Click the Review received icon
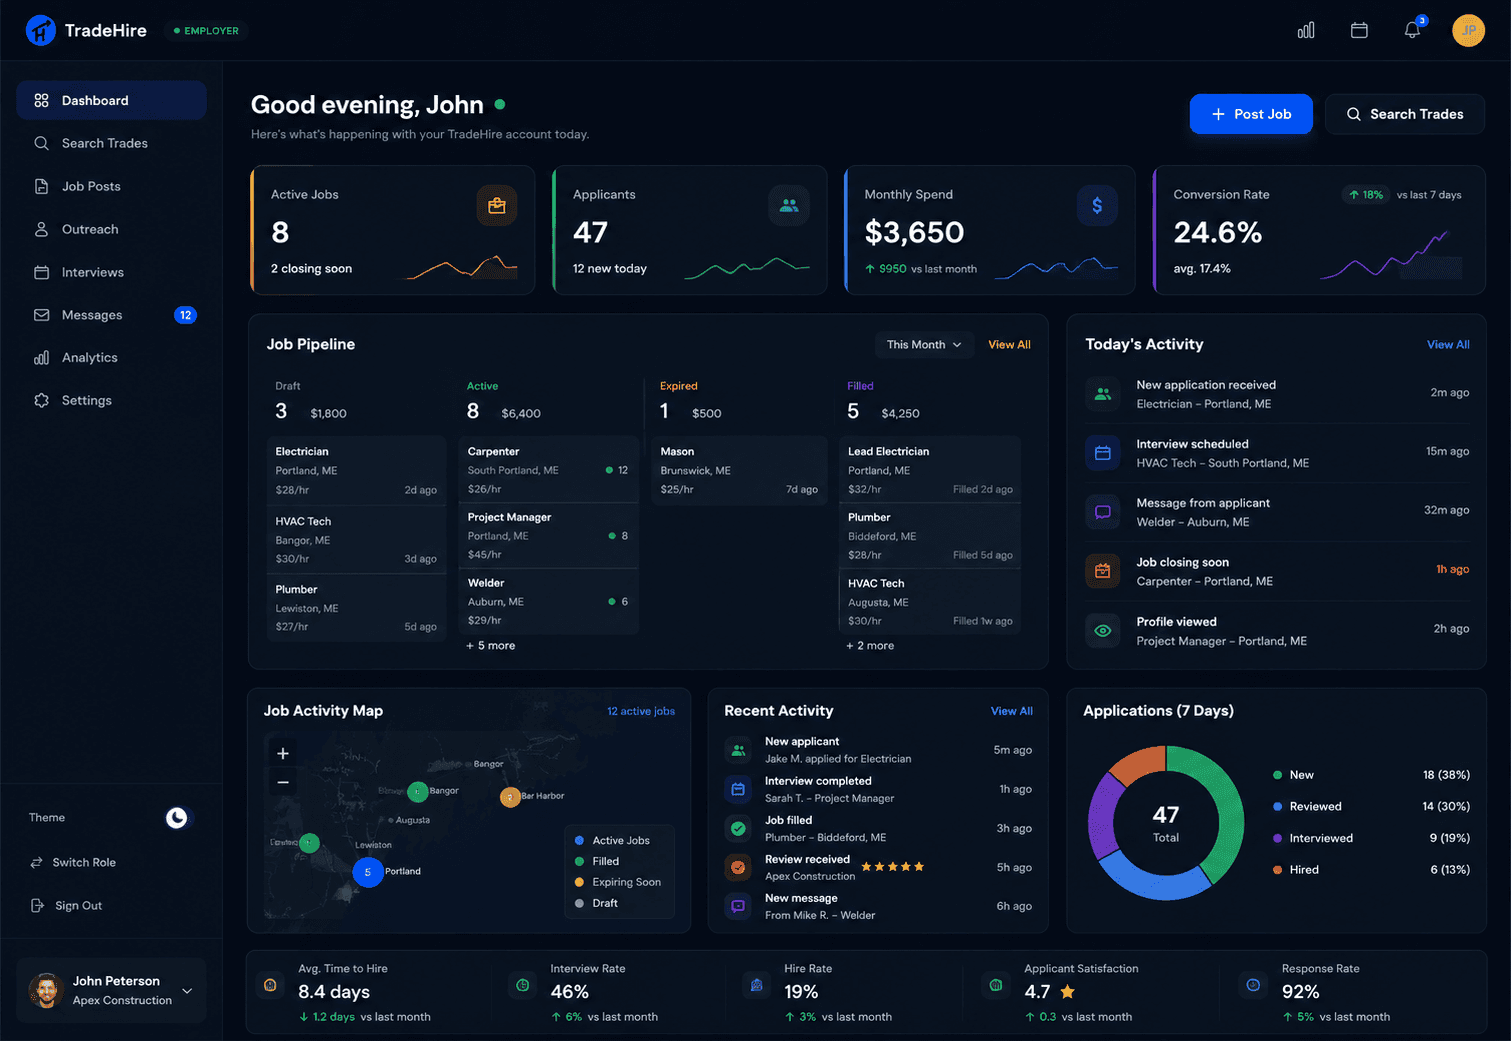The image size is (1511, 1041). click(x=738, y=867)
